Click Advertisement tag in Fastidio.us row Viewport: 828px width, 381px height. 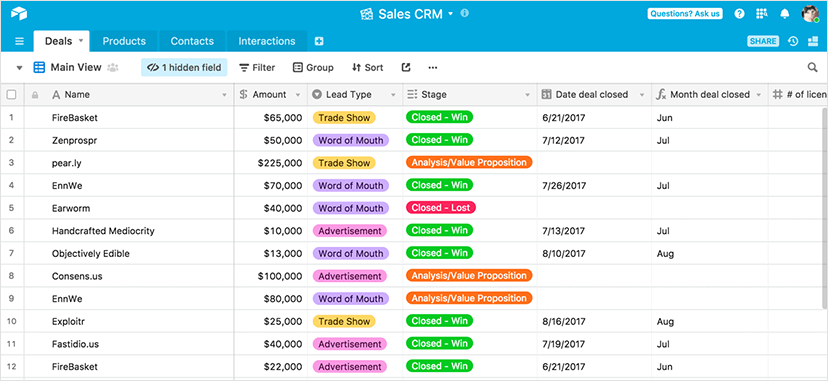tap(350, 344)
